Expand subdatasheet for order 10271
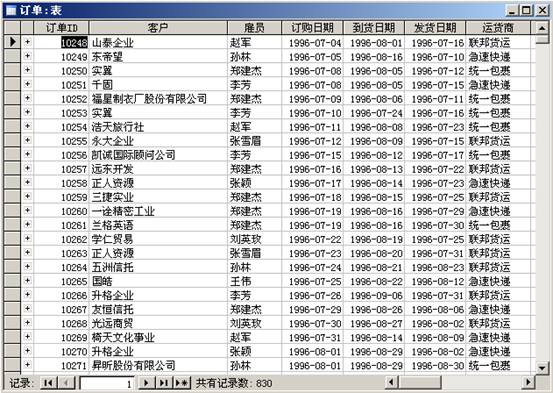This screenshot has height=393, width=553. coord(28,365)
